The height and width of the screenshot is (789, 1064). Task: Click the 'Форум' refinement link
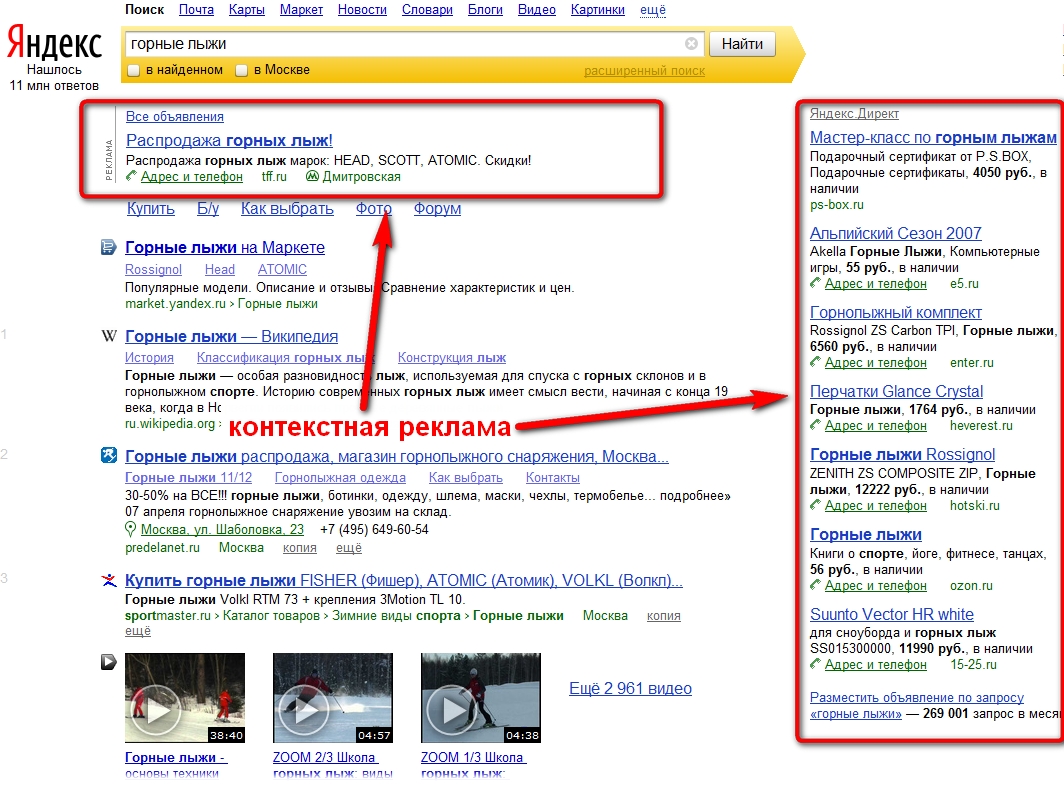point(437,208)
